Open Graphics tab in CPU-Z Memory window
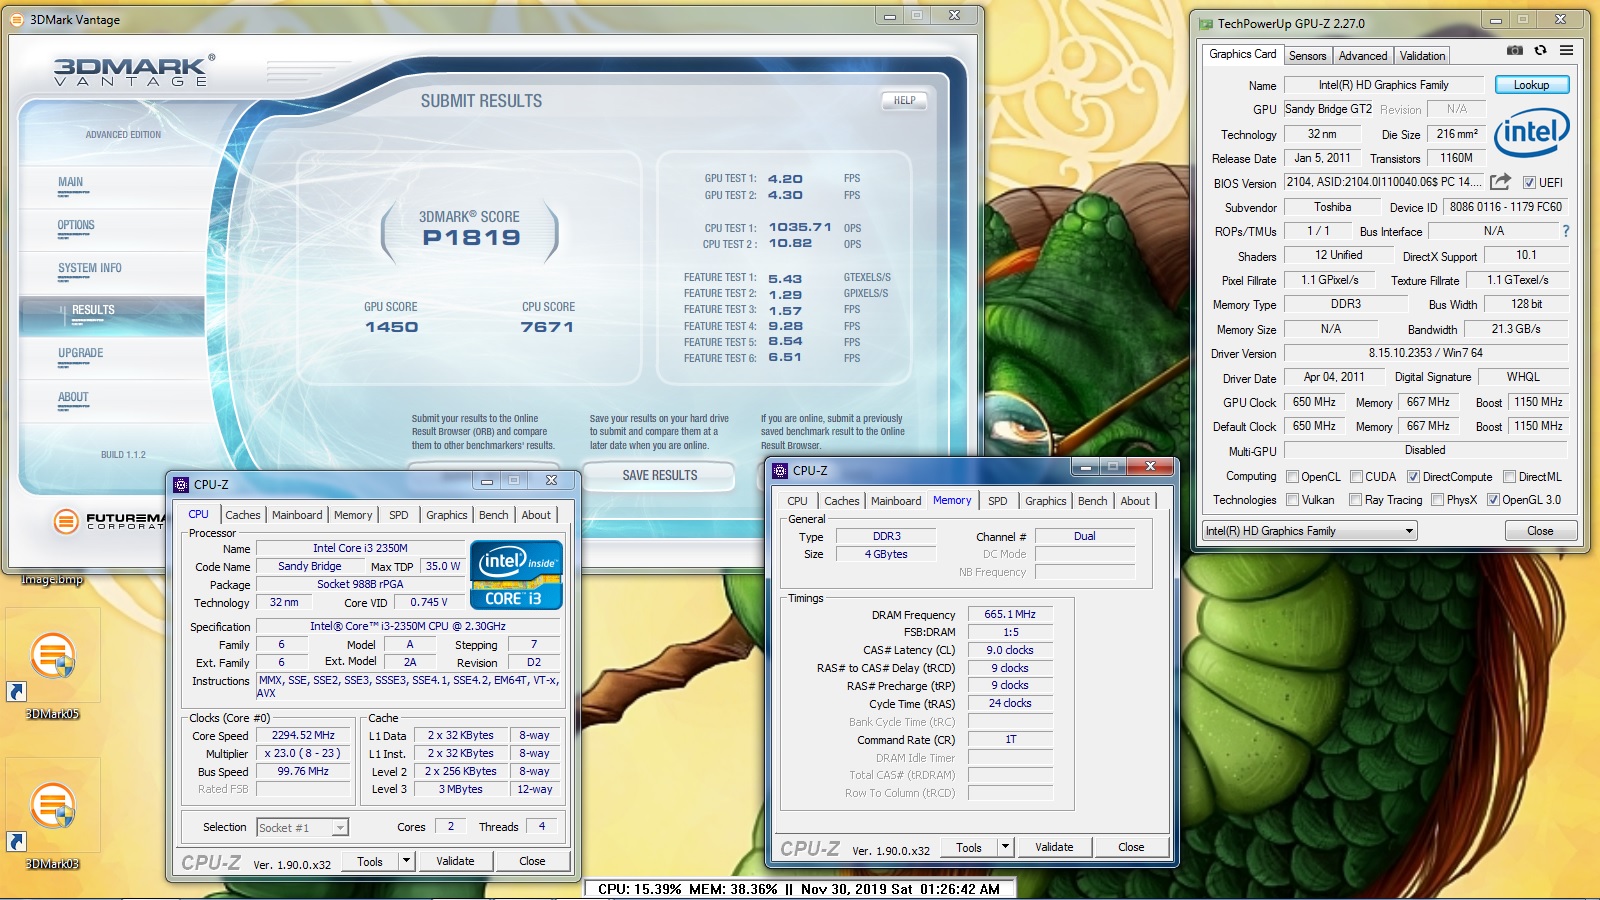 [1045, 501]
